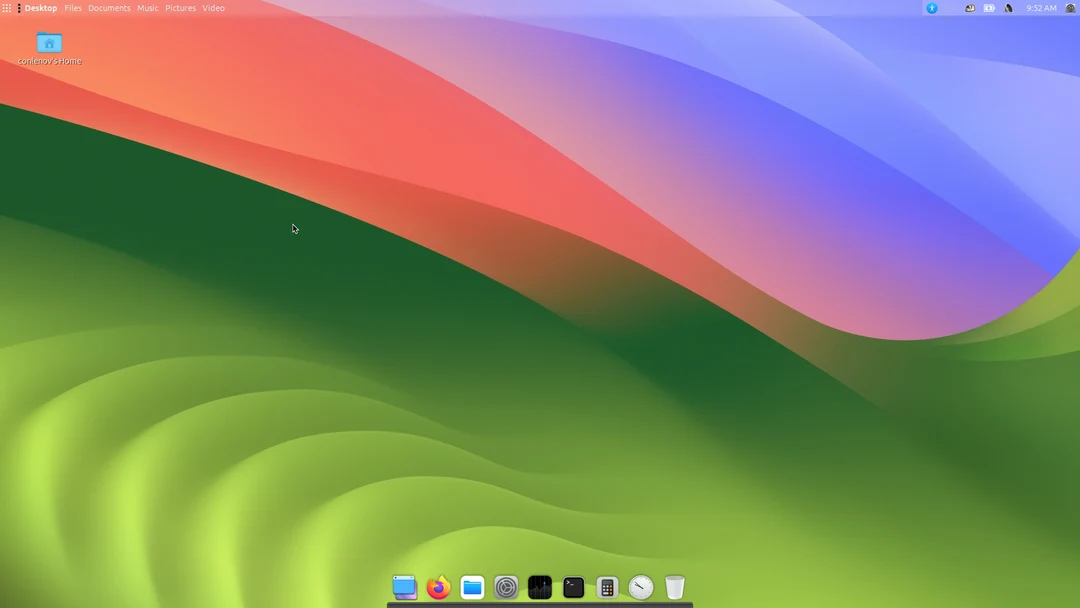Viewport: 1080px width, 608px height.
Task: Launch the Calculator app
Action: tap(607, 587)
